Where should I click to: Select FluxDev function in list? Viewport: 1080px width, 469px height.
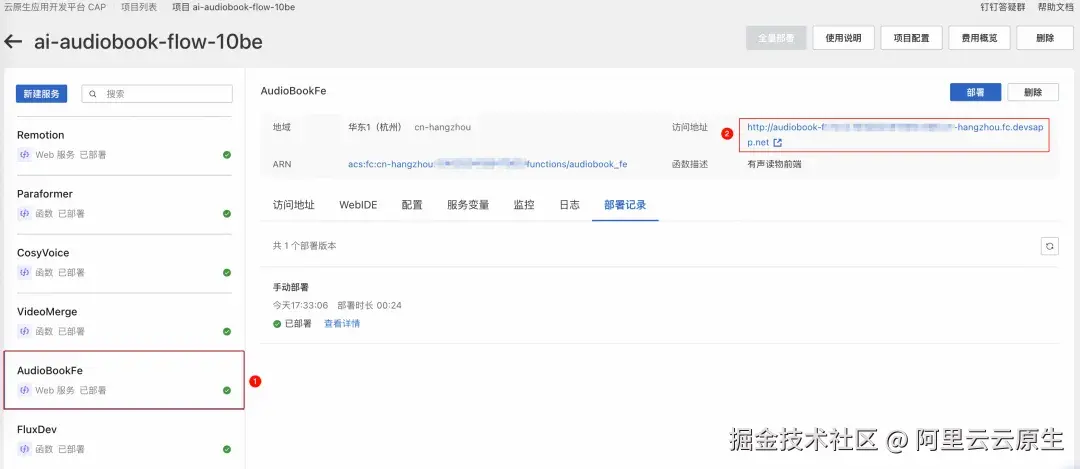coord(124,439)
